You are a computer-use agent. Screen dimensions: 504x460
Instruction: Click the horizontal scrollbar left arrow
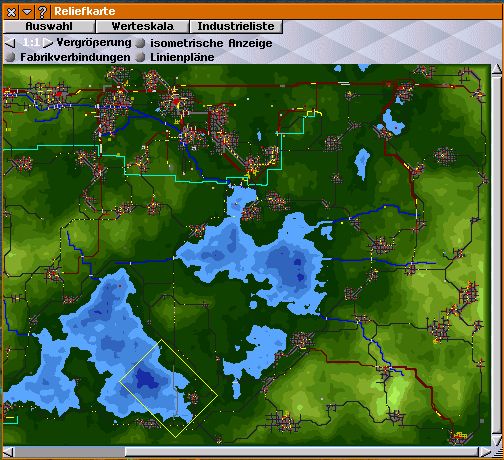pos(8,452)
